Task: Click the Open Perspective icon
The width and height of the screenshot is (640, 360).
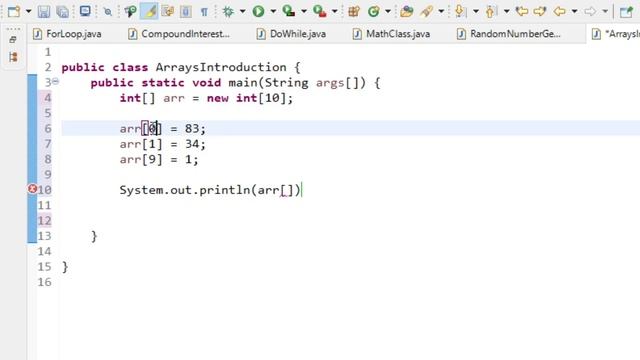Action: (x=626, y=11)
